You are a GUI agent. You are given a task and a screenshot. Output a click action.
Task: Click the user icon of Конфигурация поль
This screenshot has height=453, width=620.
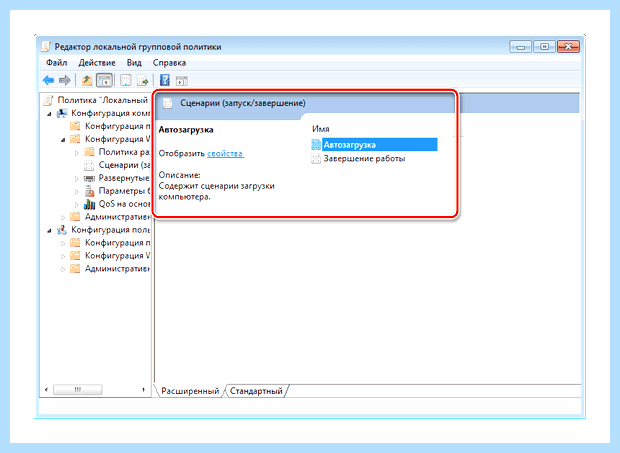pos(62,230)
